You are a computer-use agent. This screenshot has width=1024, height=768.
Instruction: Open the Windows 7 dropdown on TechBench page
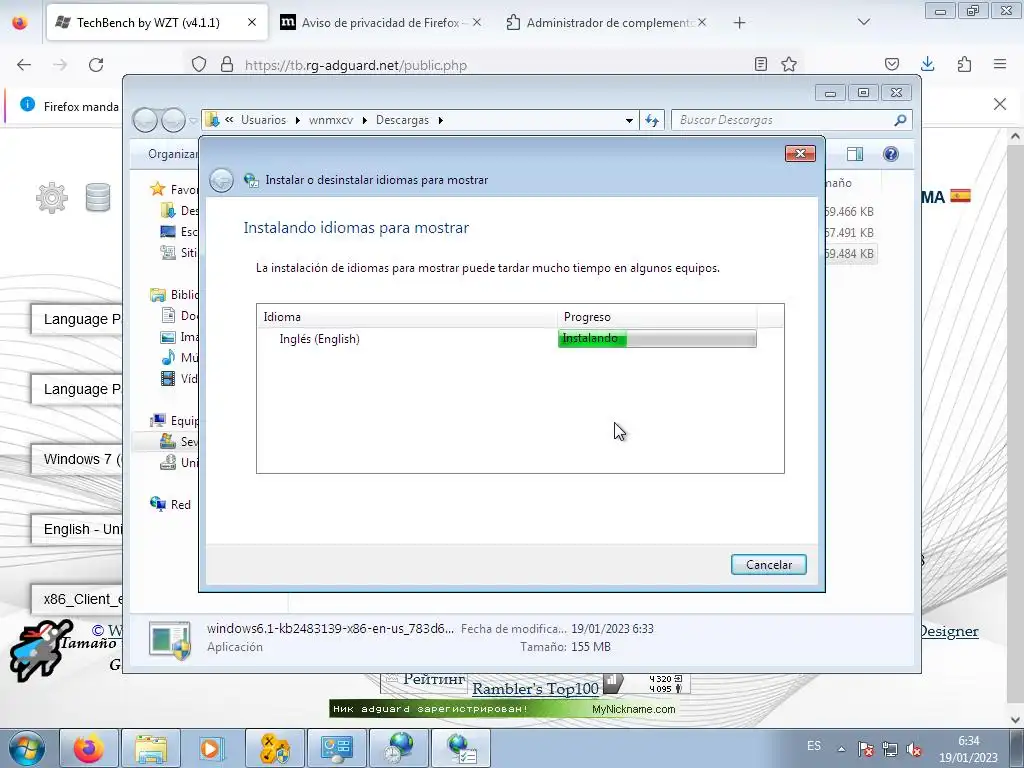76,459
